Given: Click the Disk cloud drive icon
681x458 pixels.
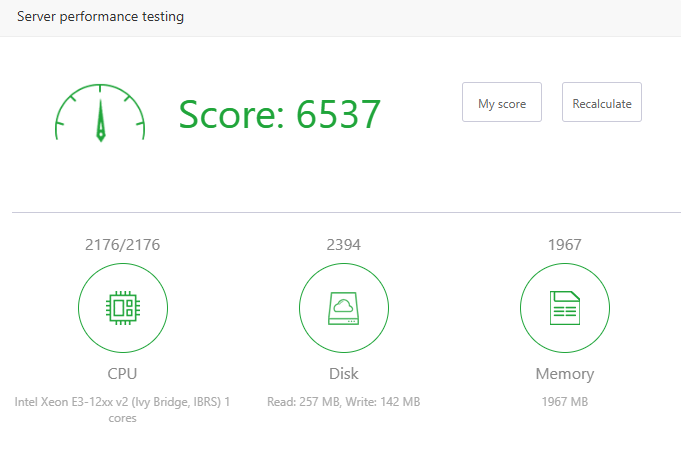Looking at the screenshot, I should pos(344,309).
